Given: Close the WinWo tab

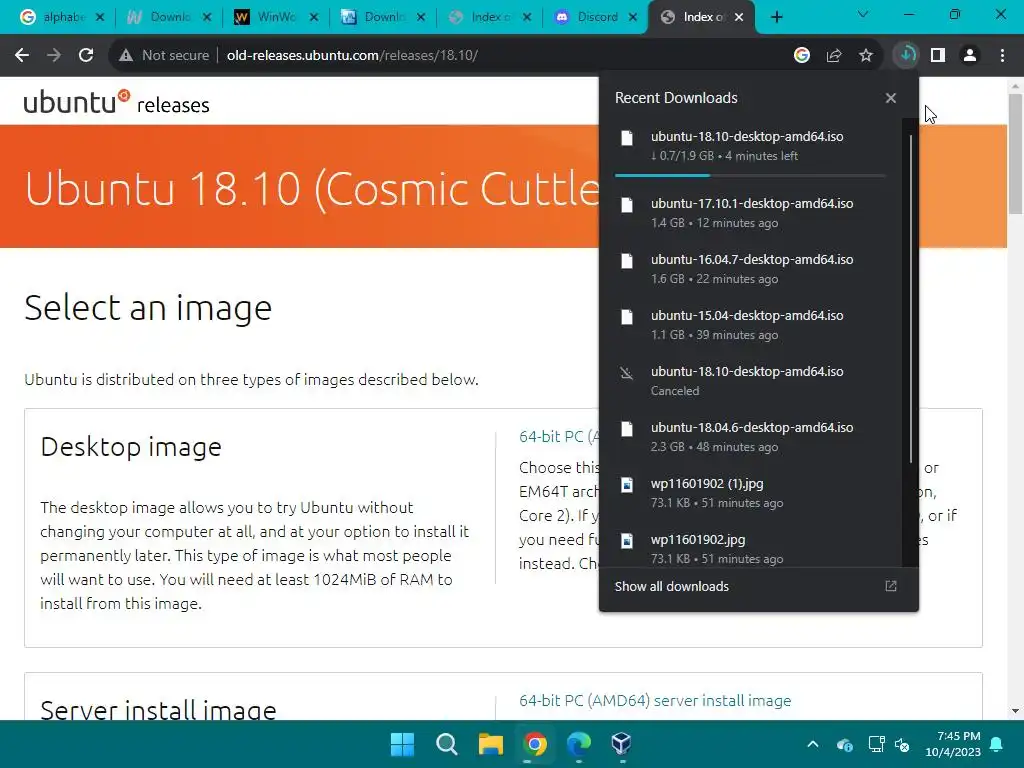Looking at the screenshot, I should tap(313, 17).
